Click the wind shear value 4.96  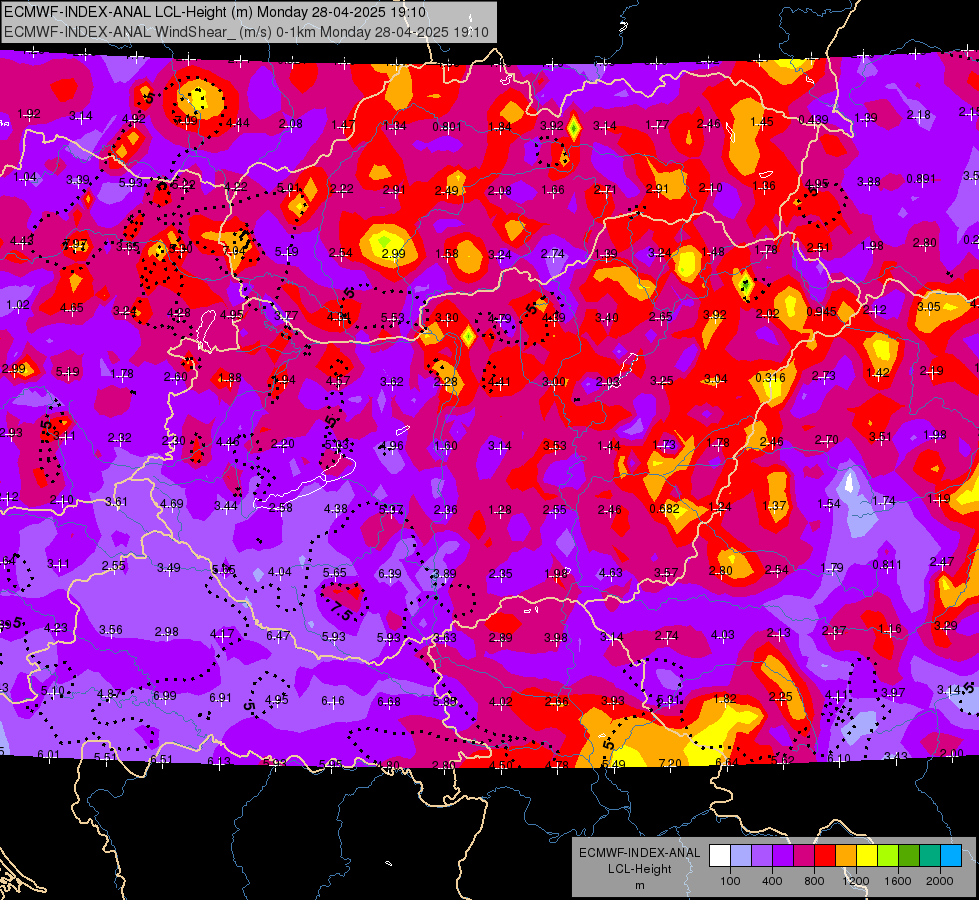(391, 445)
